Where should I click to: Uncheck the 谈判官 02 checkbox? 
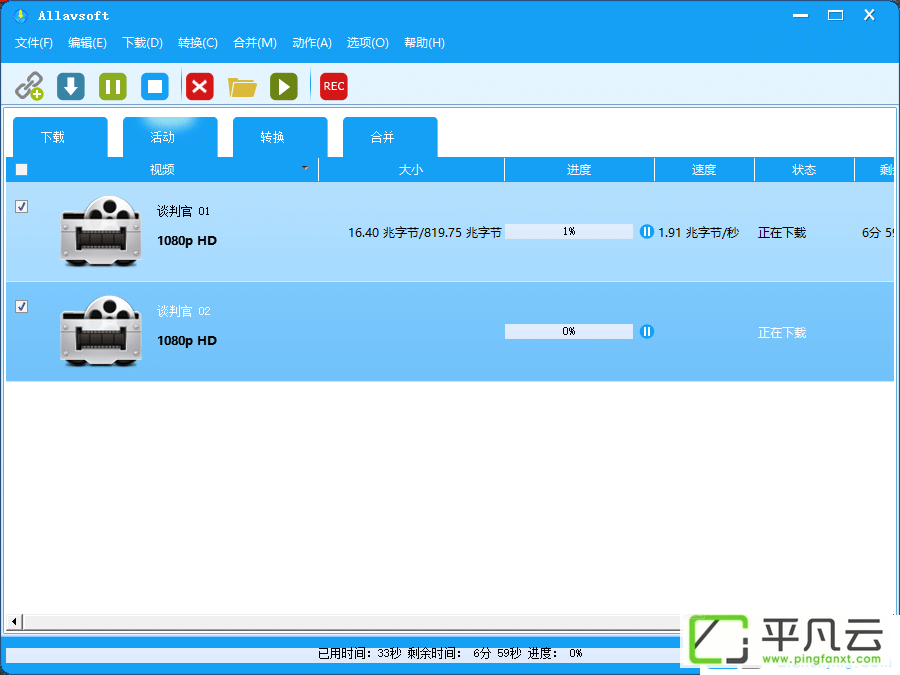point(21,307)
